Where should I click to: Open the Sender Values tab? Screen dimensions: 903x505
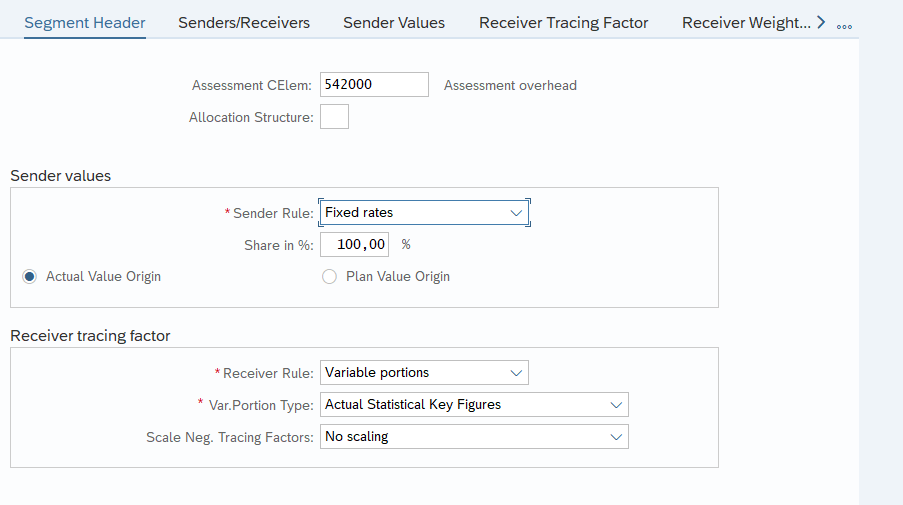pyautogui.click(x=394, y=22)
